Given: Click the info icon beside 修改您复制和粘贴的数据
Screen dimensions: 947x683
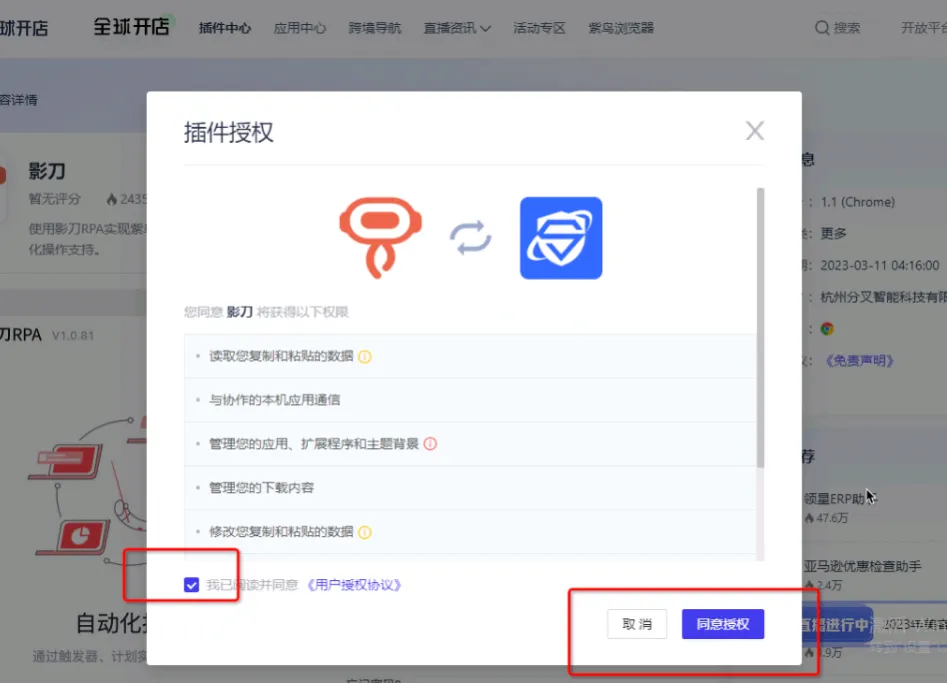Looking at the screenshot, I should (365, 532).
